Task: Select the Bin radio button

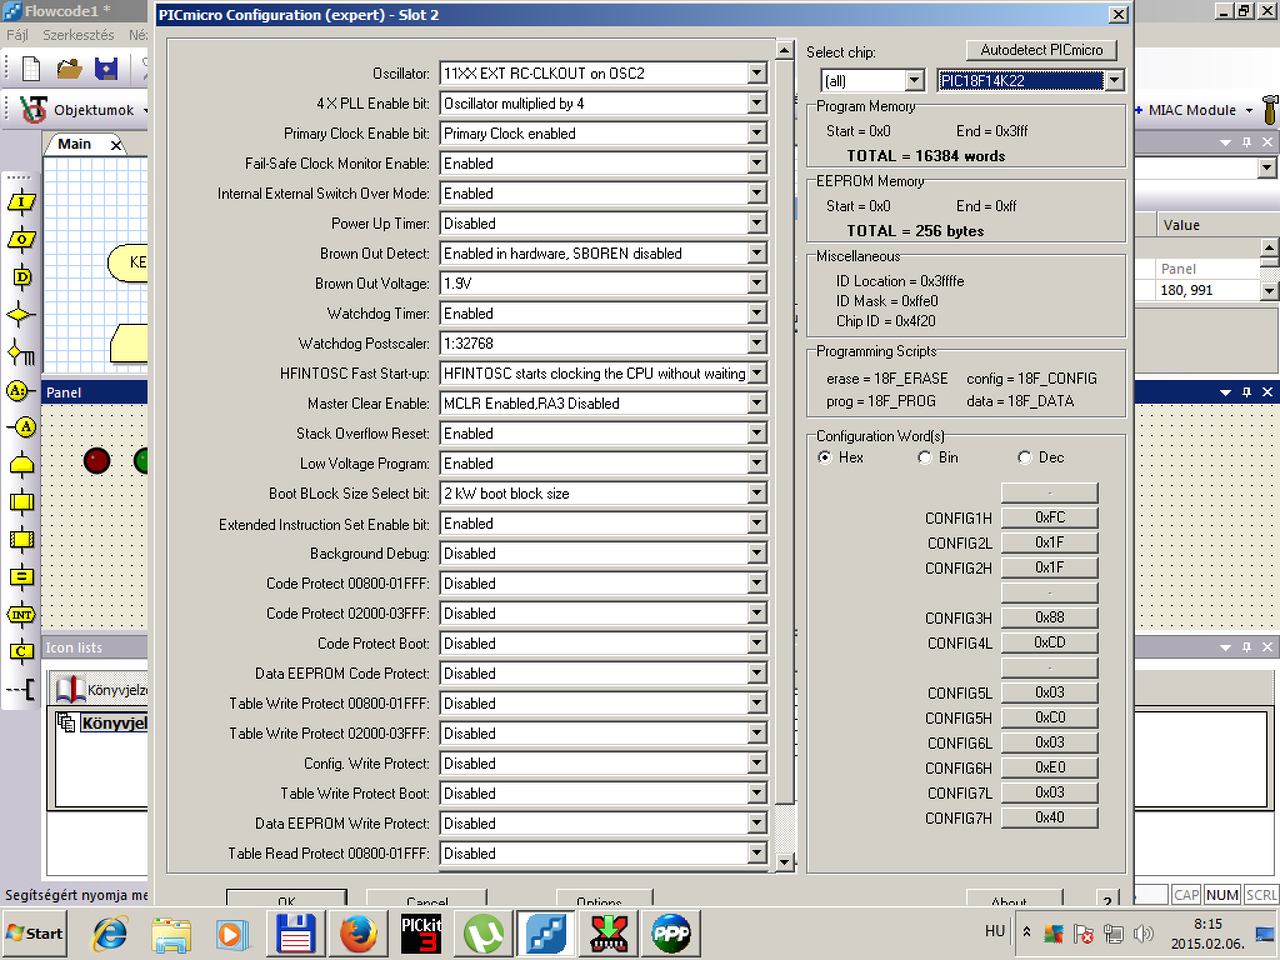Action: pos(925,457)
